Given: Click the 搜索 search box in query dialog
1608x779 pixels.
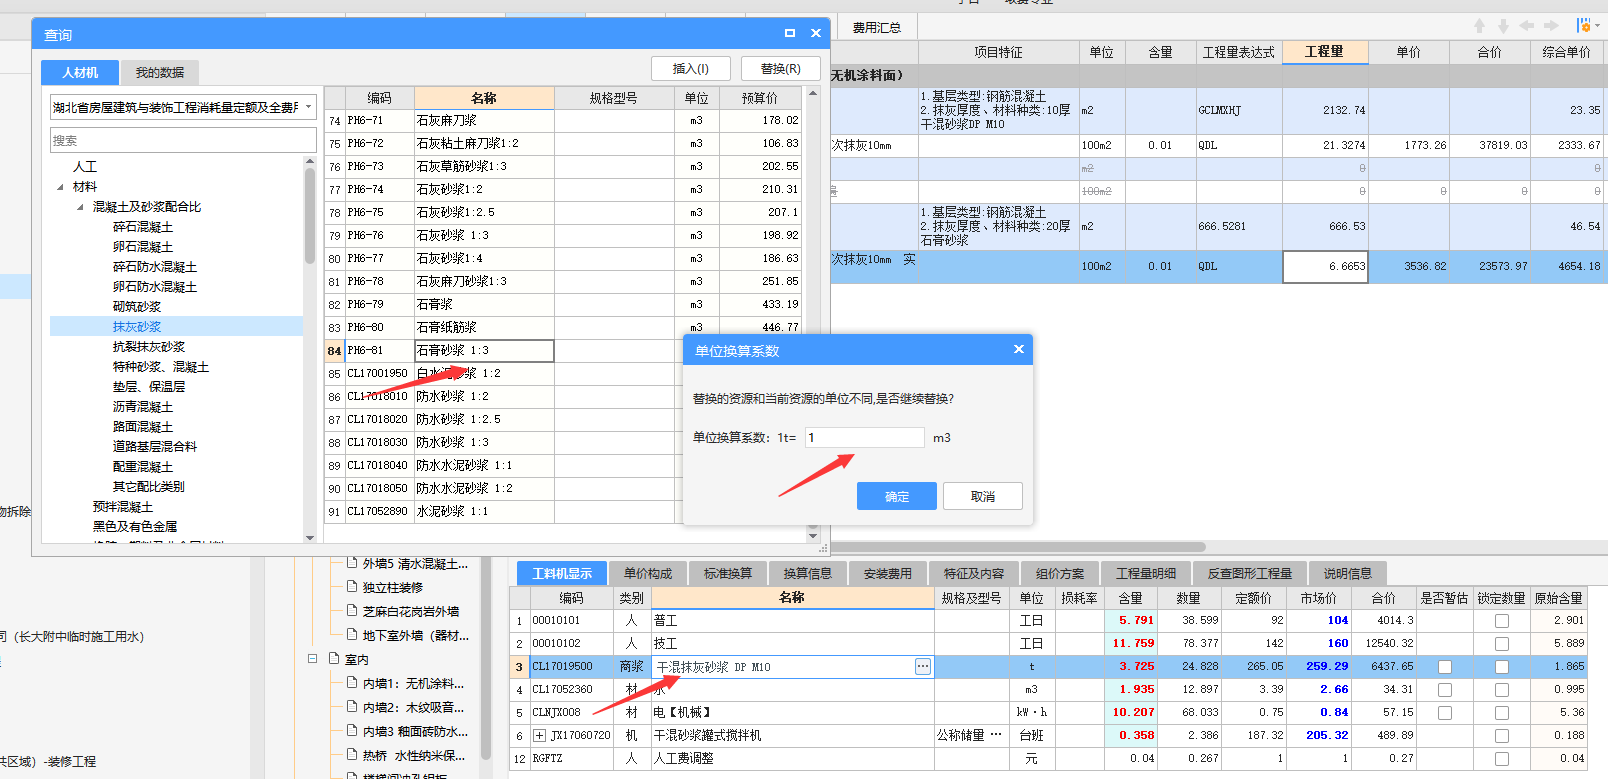Looking at the screenshot, I should pos(183,140).
